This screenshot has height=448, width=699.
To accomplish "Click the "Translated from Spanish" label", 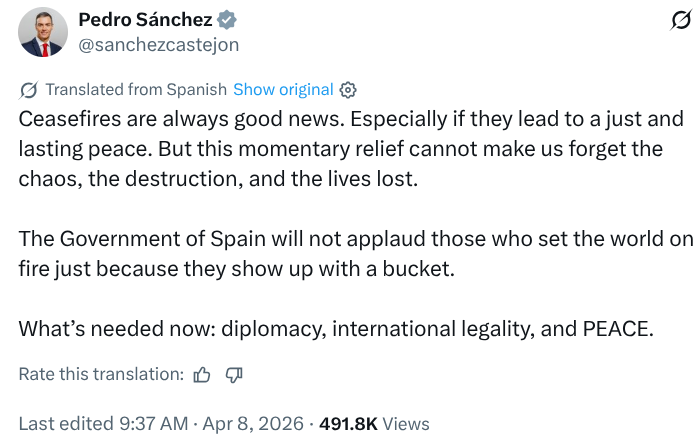I will click(x=136, y=89).
